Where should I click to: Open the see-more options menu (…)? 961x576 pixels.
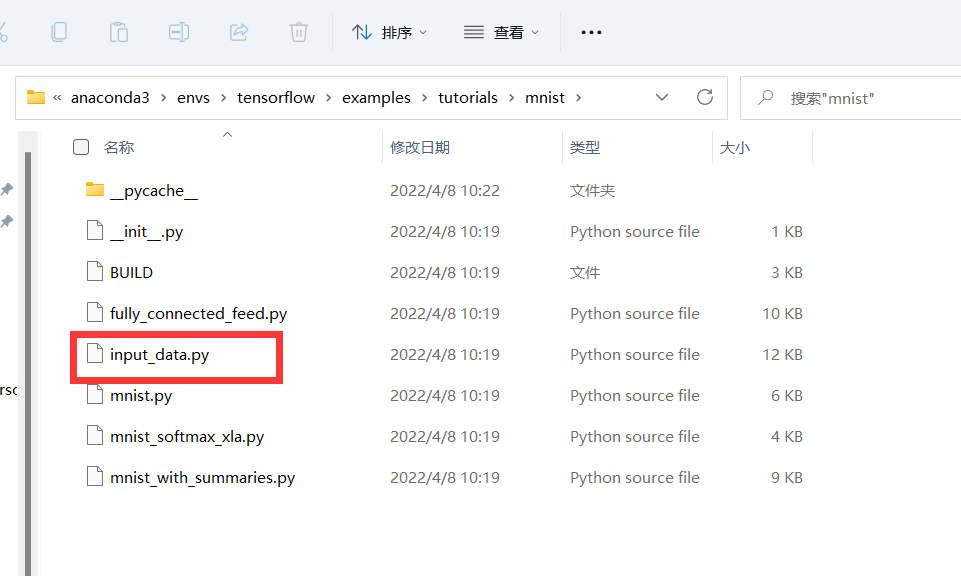click(591, 31)
